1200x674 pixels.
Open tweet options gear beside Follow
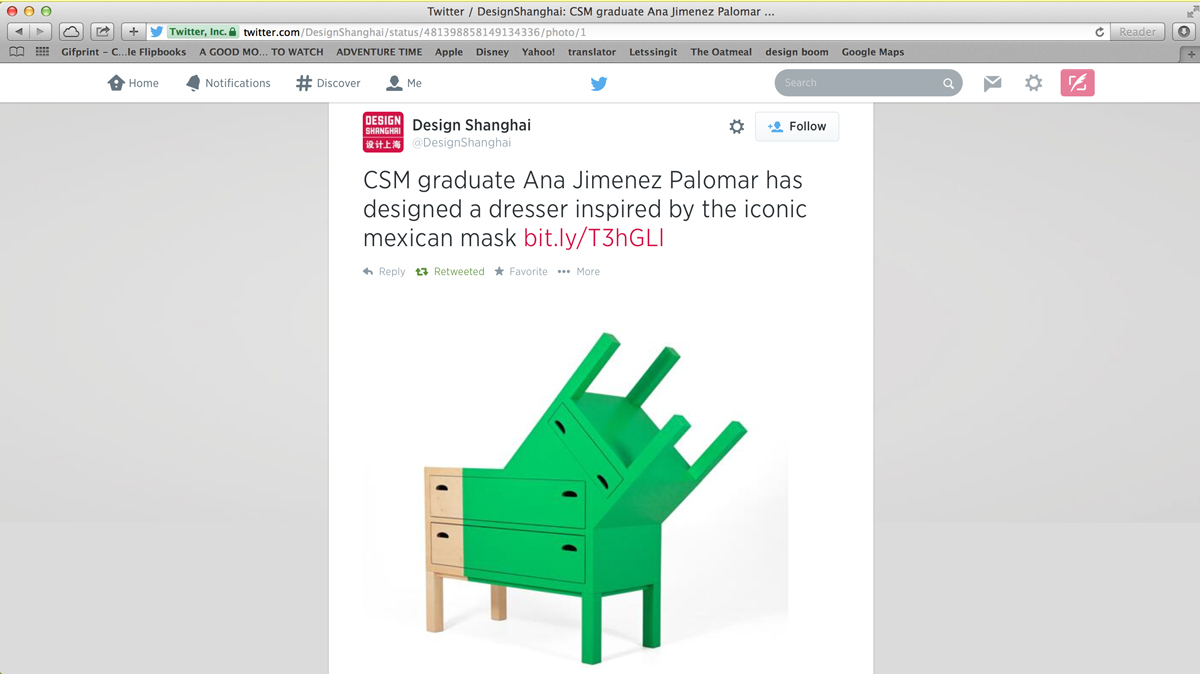pos(737,127)
